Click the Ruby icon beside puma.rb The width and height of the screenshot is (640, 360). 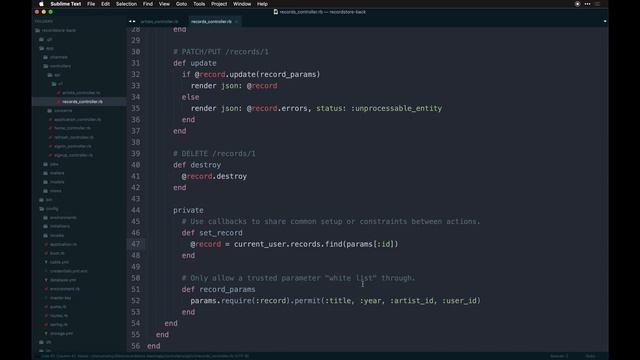(46, 307)
